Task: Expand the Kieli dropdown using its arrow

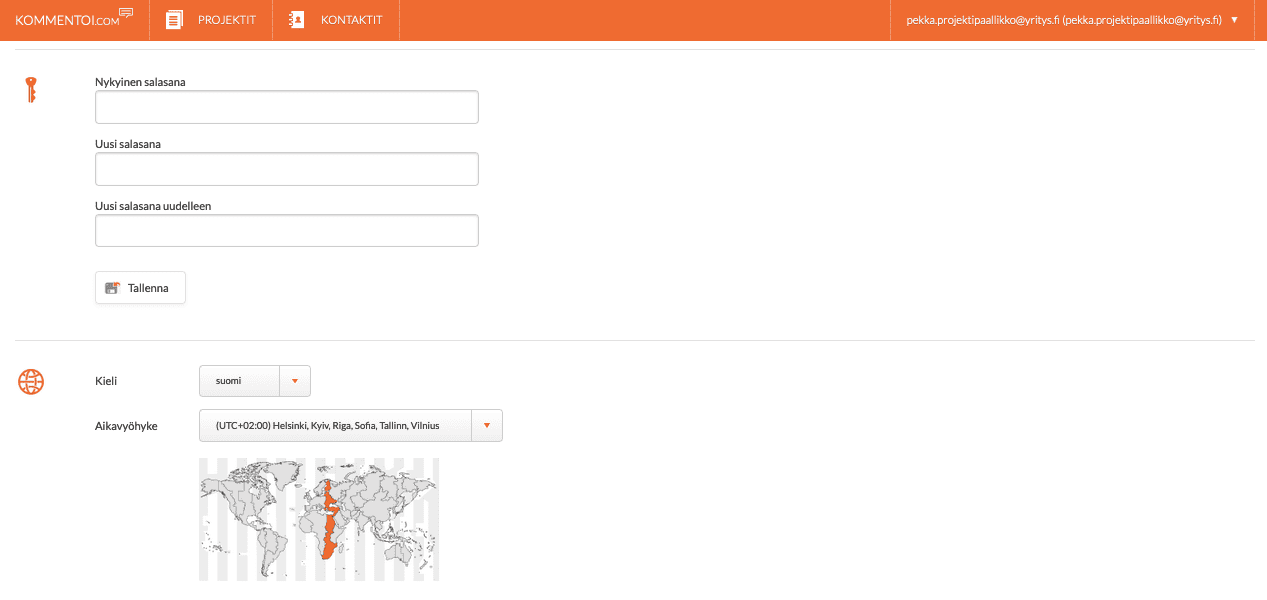Action: pos(294,381)
